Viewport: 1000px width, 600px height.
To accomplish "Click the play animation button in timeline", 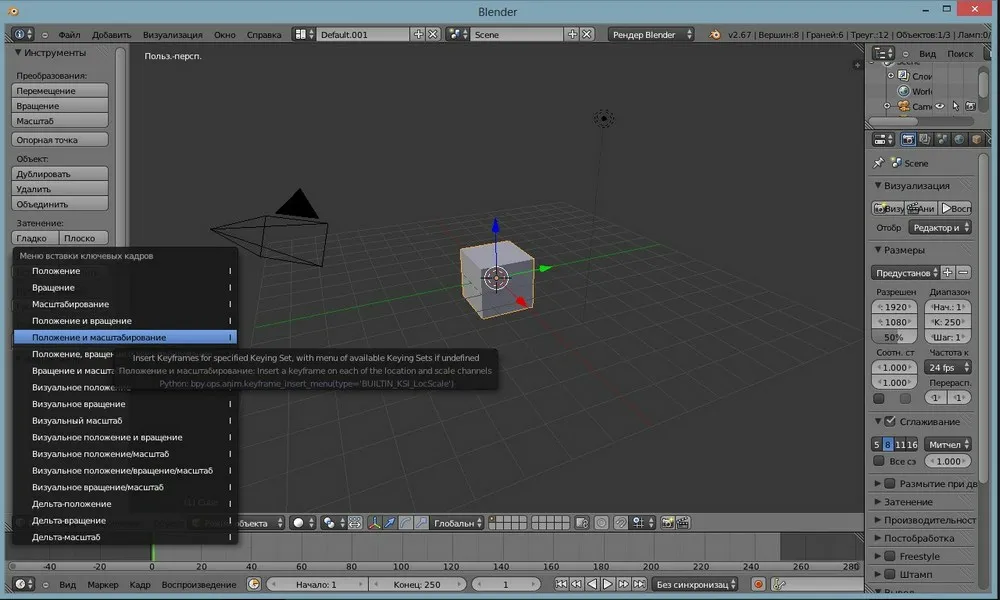I will point(608,584).
